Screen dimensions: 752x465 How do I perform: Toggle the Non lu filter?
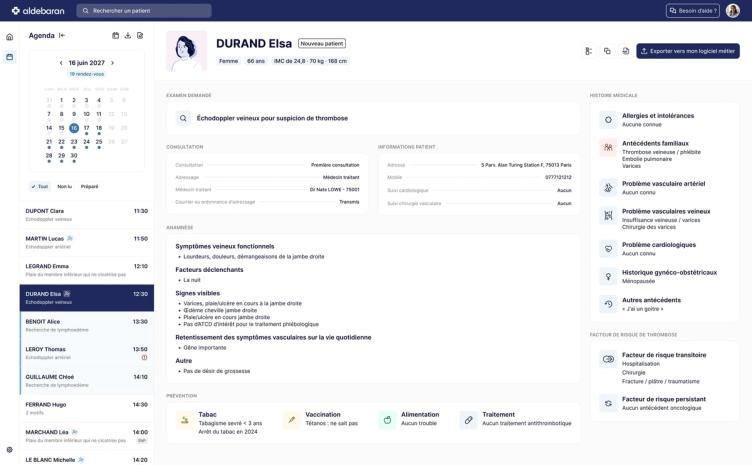coord(65,186)
